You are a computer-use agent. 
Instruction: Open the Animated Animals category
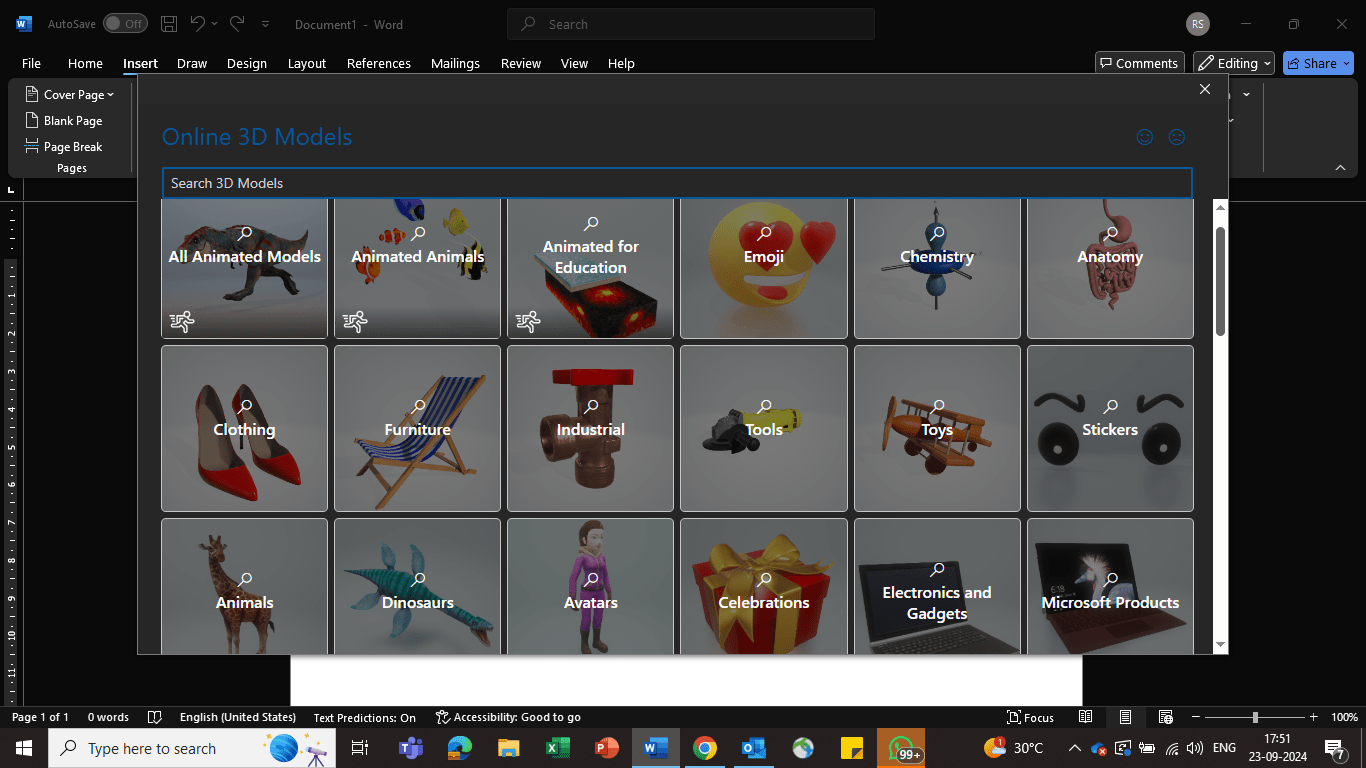point(417,268)
